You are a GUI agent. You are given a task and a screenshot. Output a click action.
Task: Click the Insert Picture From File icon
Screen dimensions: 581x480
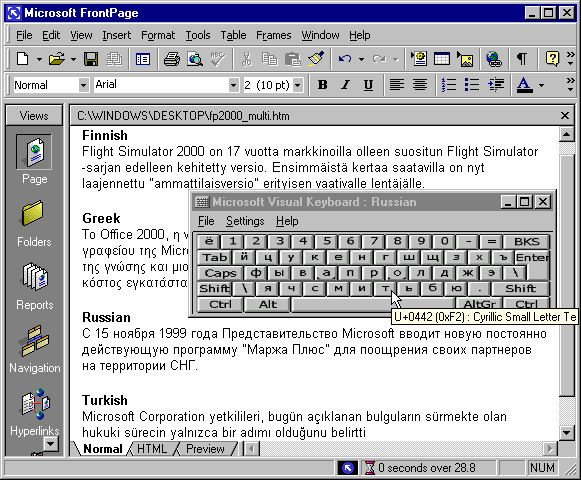point(465,59)
